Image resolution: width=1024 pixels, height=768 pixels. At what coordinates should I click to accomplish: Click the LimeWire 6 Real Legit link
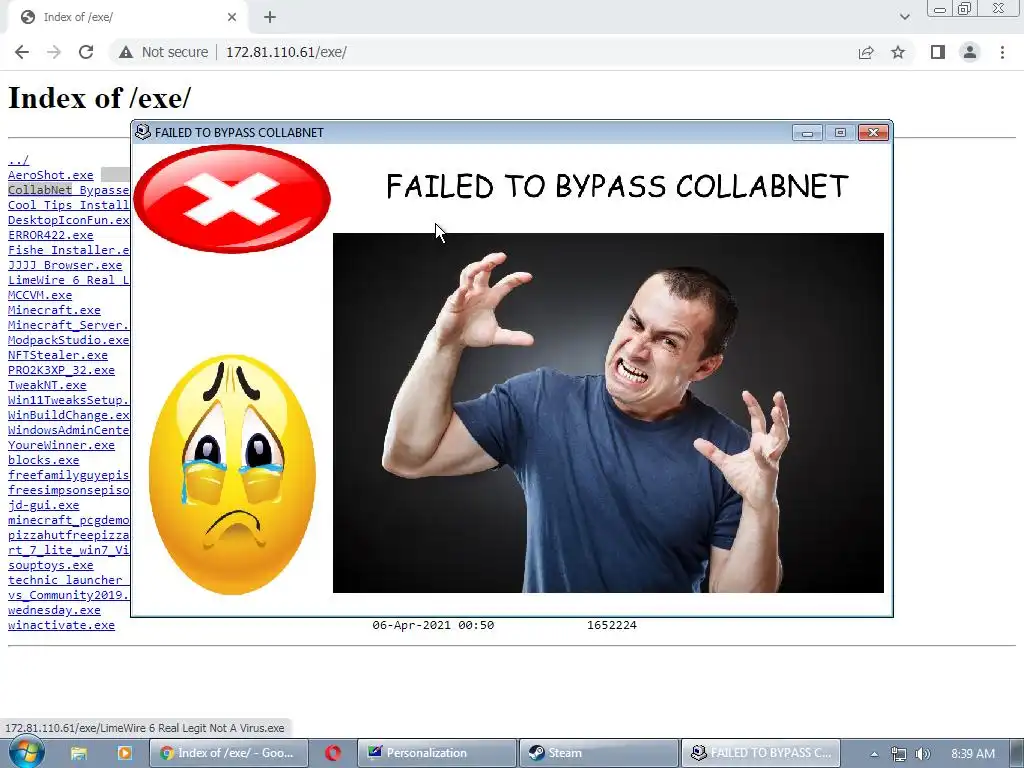pyautogui.click(x=69, y=280)
